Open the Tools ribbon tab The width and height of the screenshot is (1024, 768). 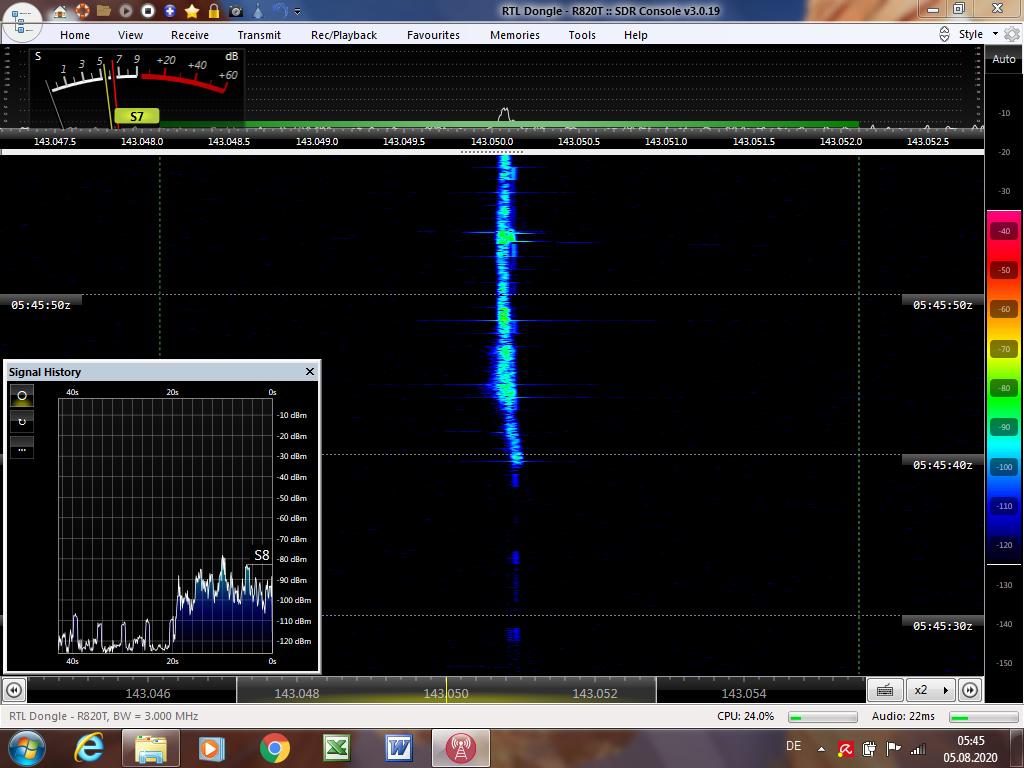pyautogui.click(x=582, y=35)
